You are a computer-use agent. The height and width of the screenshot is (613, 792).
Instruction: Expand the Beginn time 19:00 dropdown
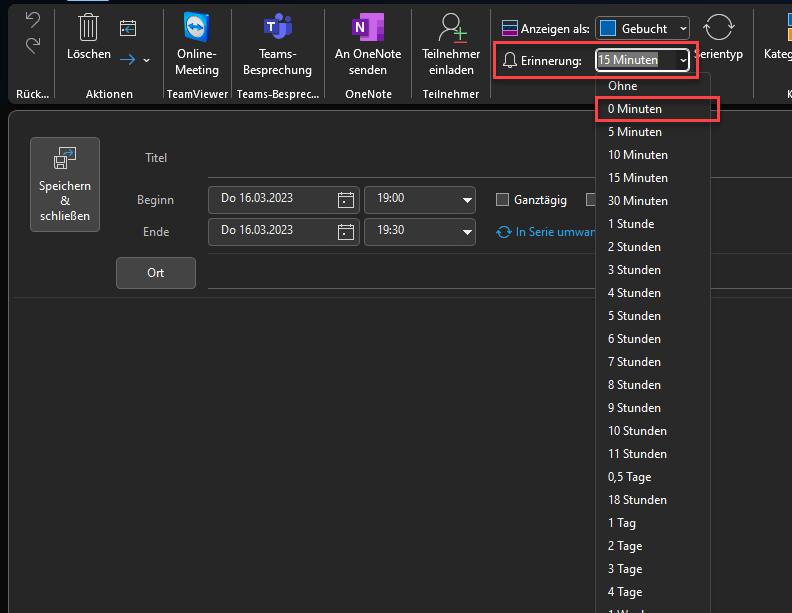point(466,200)
